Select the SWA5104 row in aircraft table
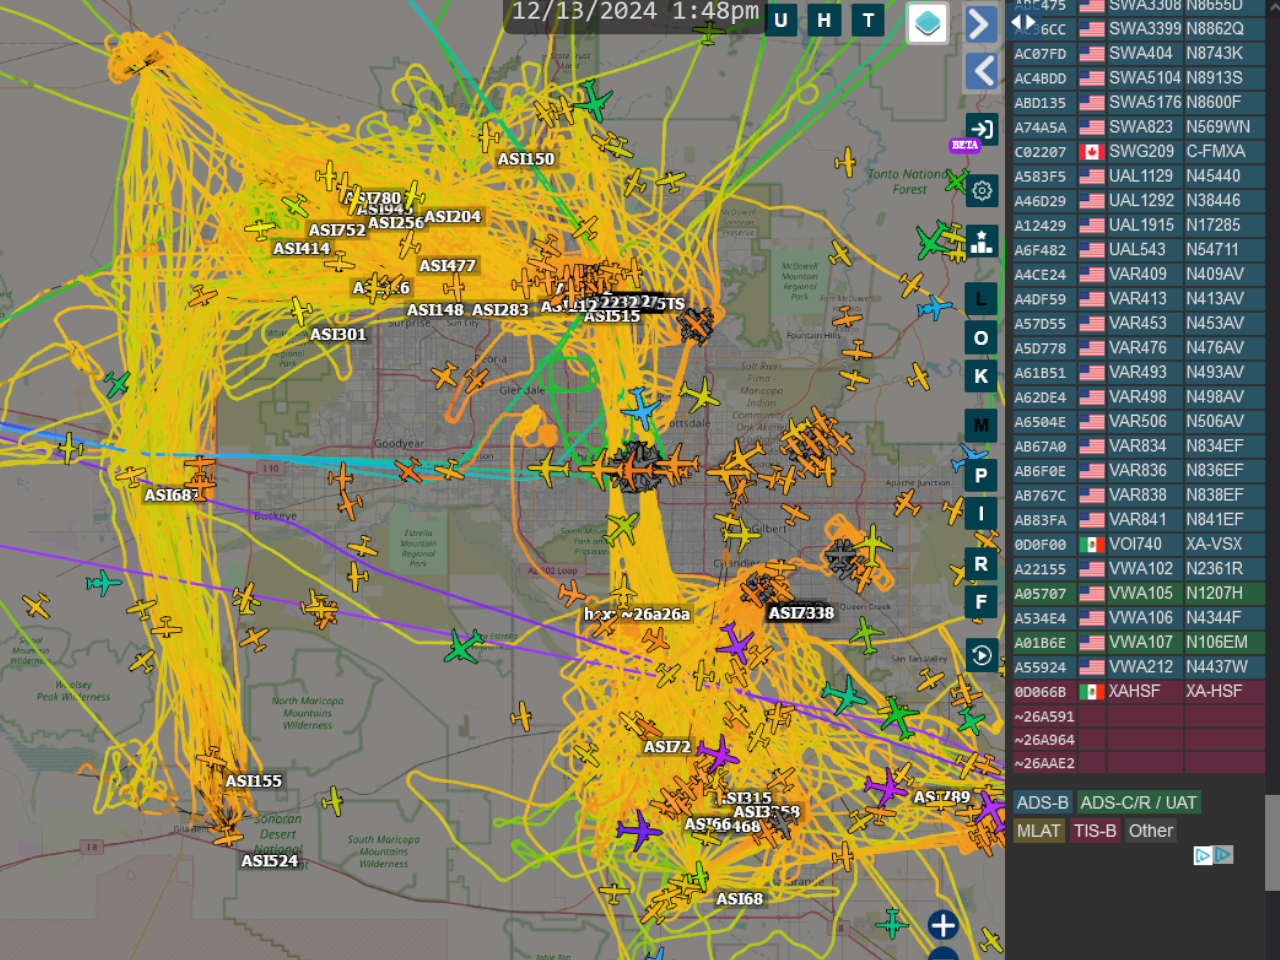The height and width of the screenshot is (960, 1280). pyautogui.click(x=1137, y=78)
